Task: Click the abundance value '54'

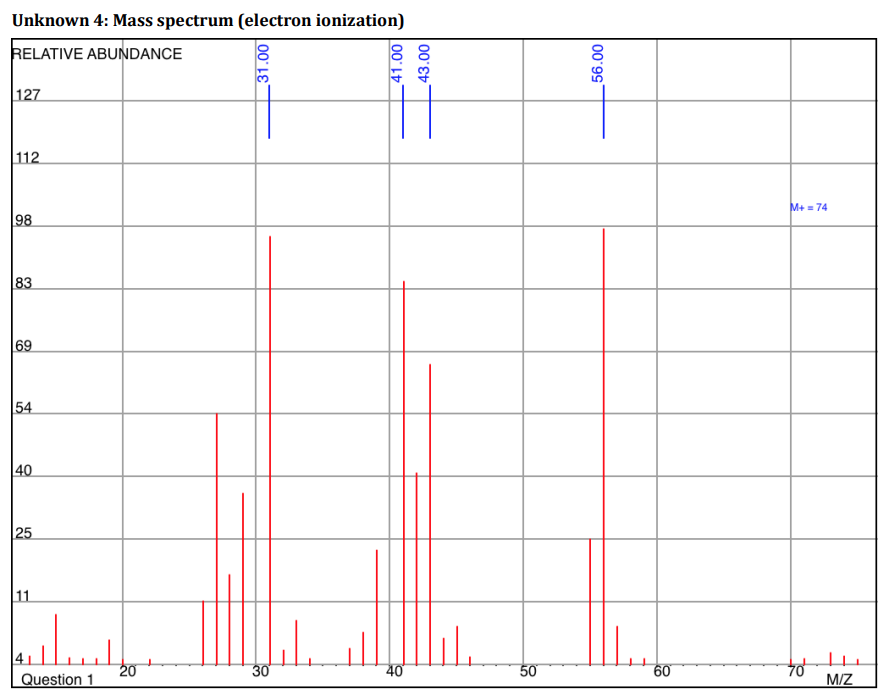Action: click(23, 408)
